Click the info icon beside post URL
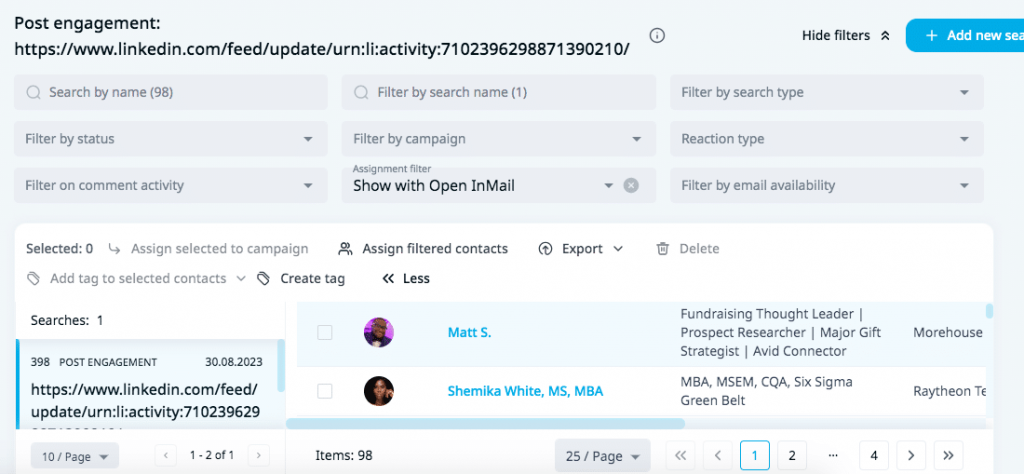The height and width of the screenshot is (474, 1024). (x=658, y=35)
